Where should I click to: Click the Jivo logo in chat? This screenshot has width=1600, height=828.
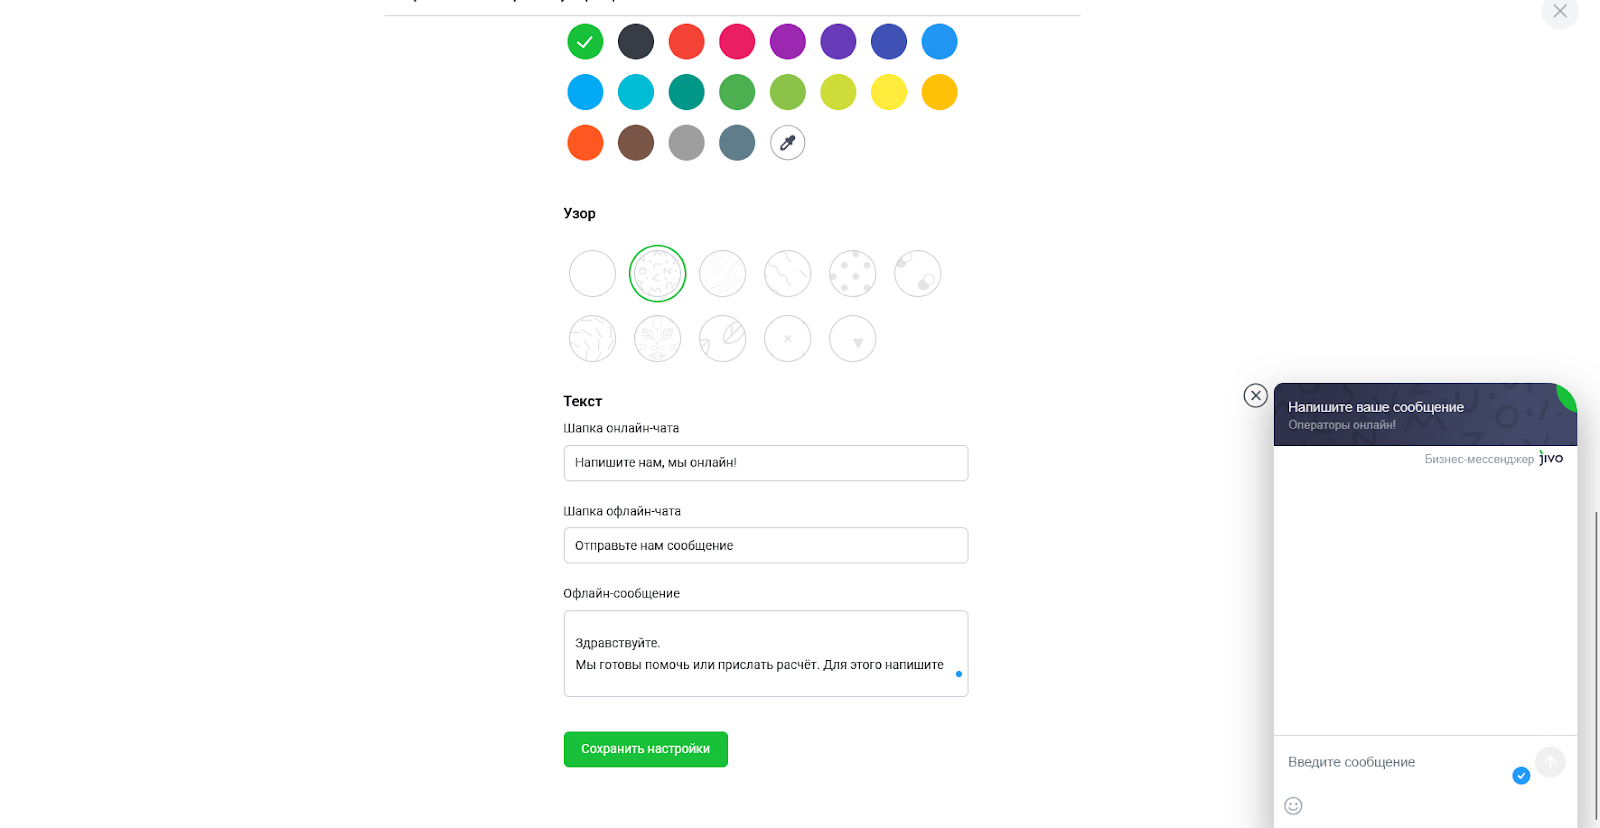[x=1551, y=458]
